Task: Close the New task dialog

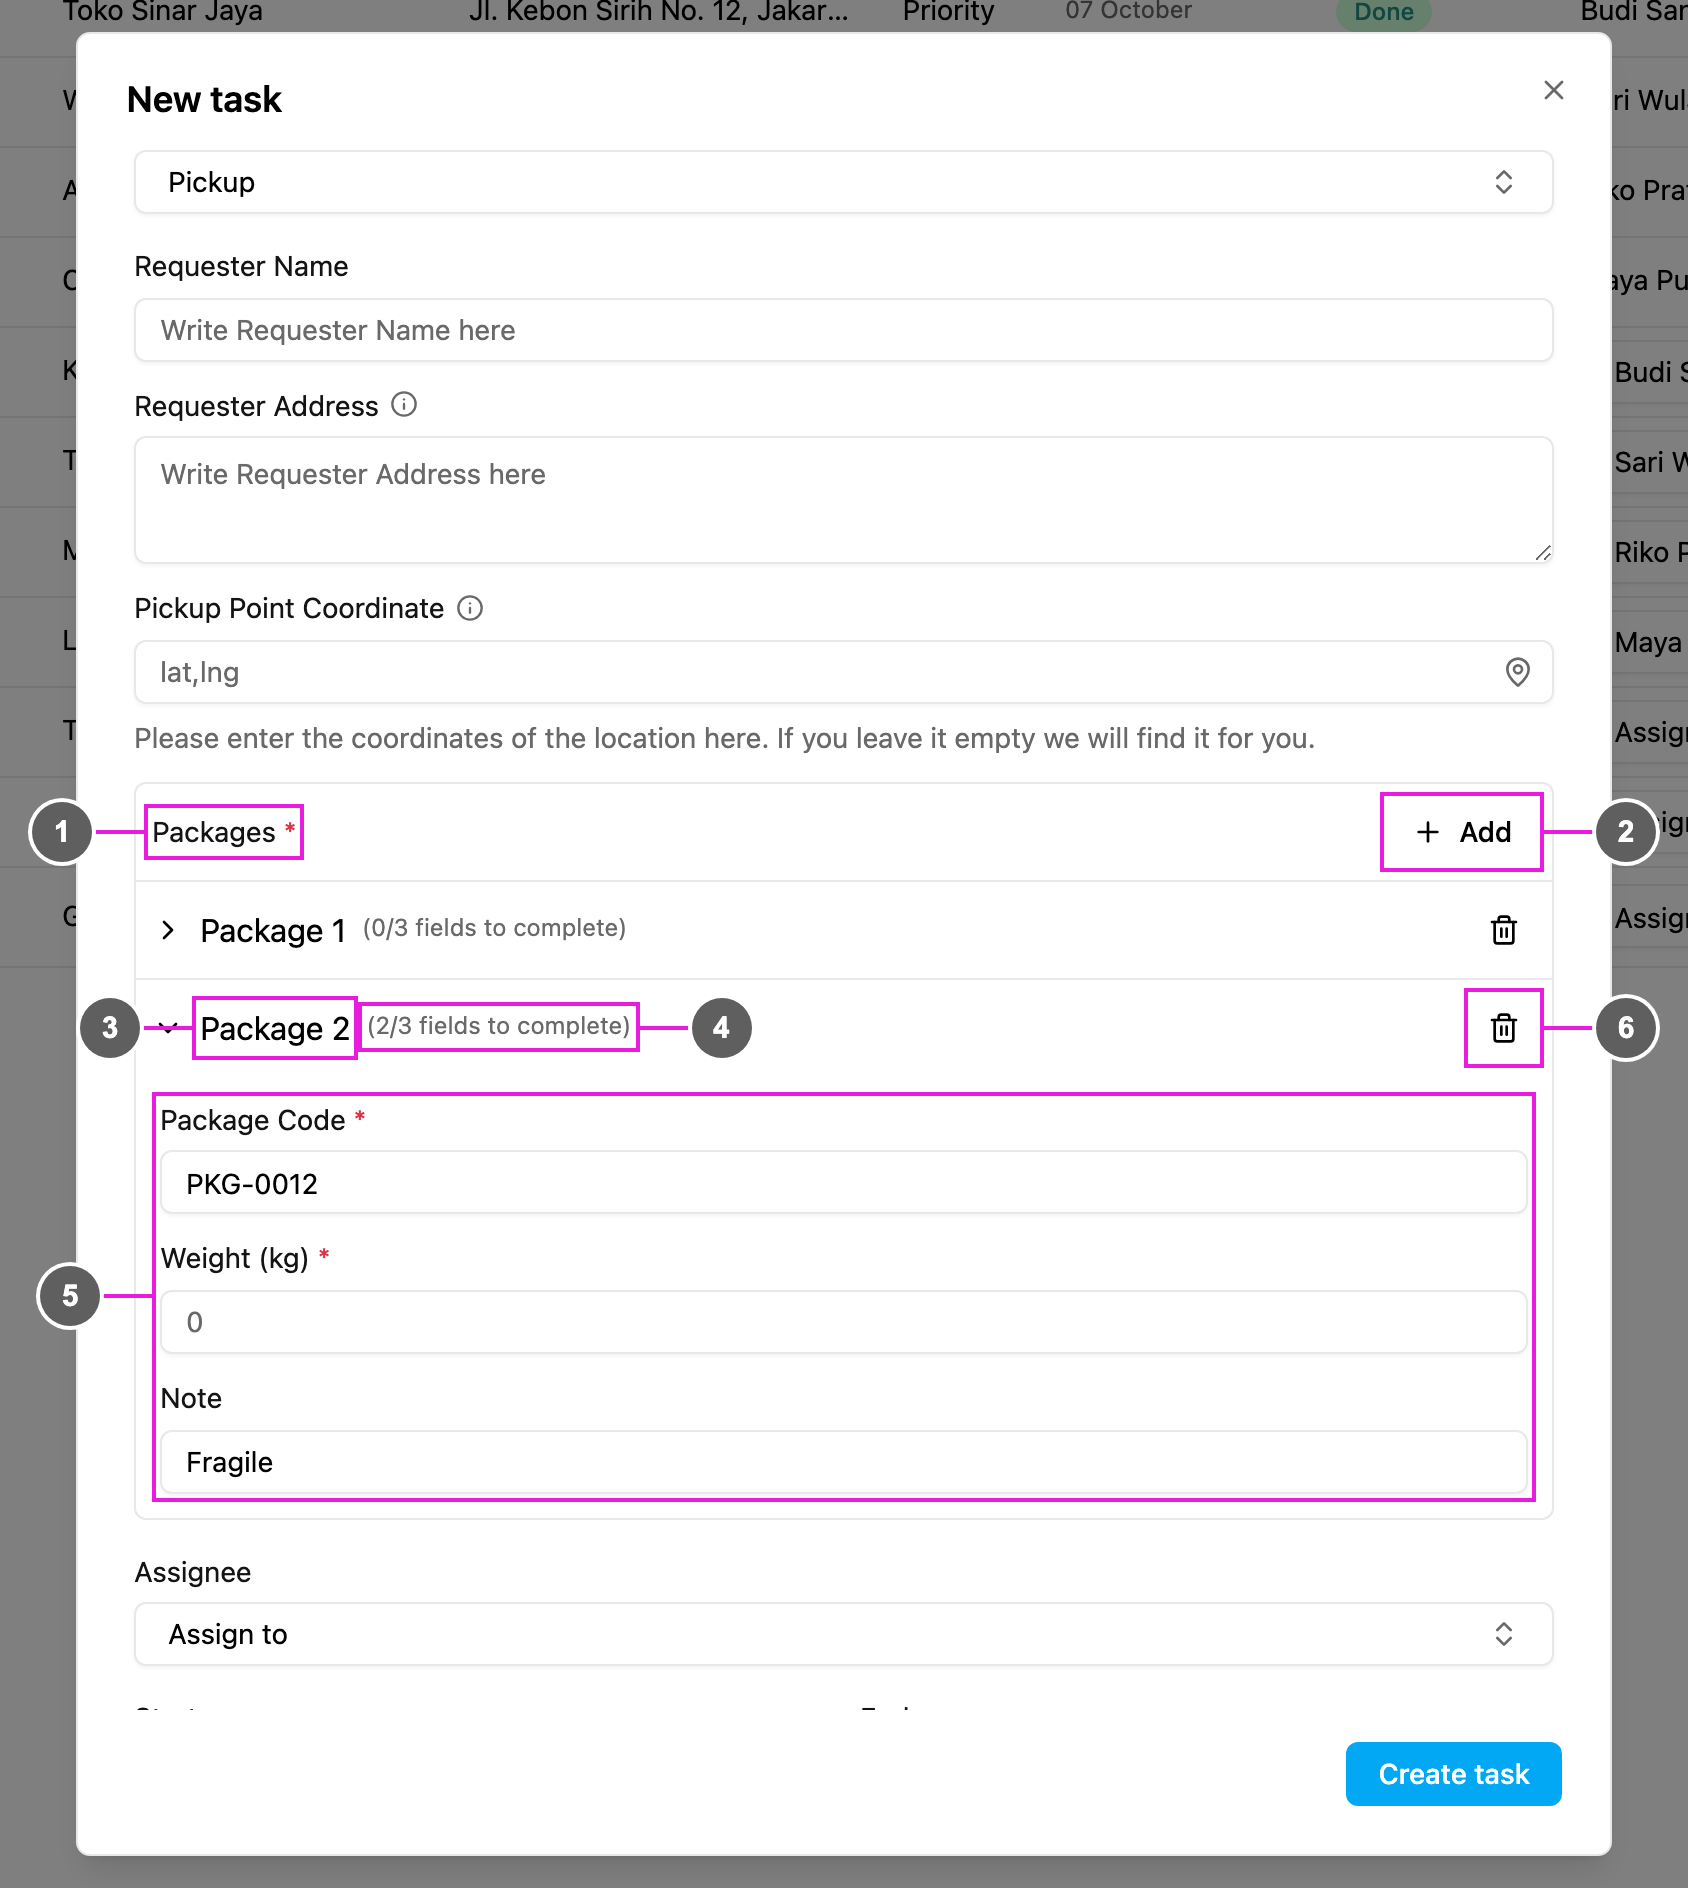Action: (1553, 90)
